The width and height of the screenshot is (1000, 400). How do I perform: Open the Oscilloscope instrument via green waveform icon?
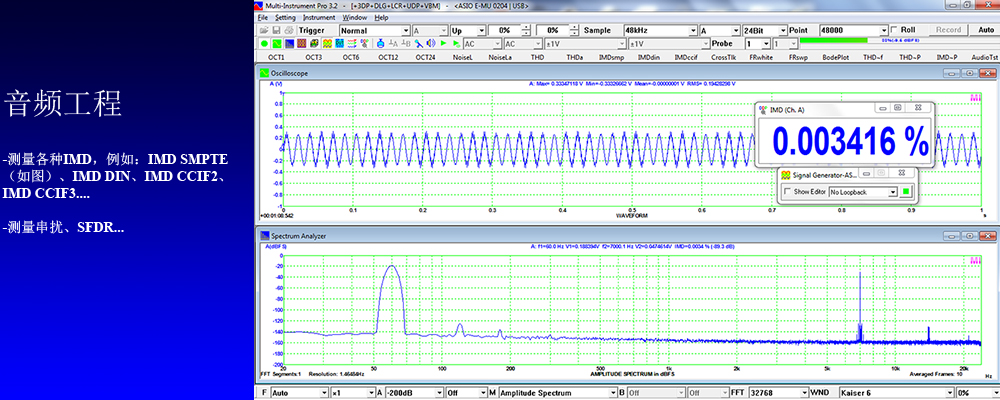277,43
